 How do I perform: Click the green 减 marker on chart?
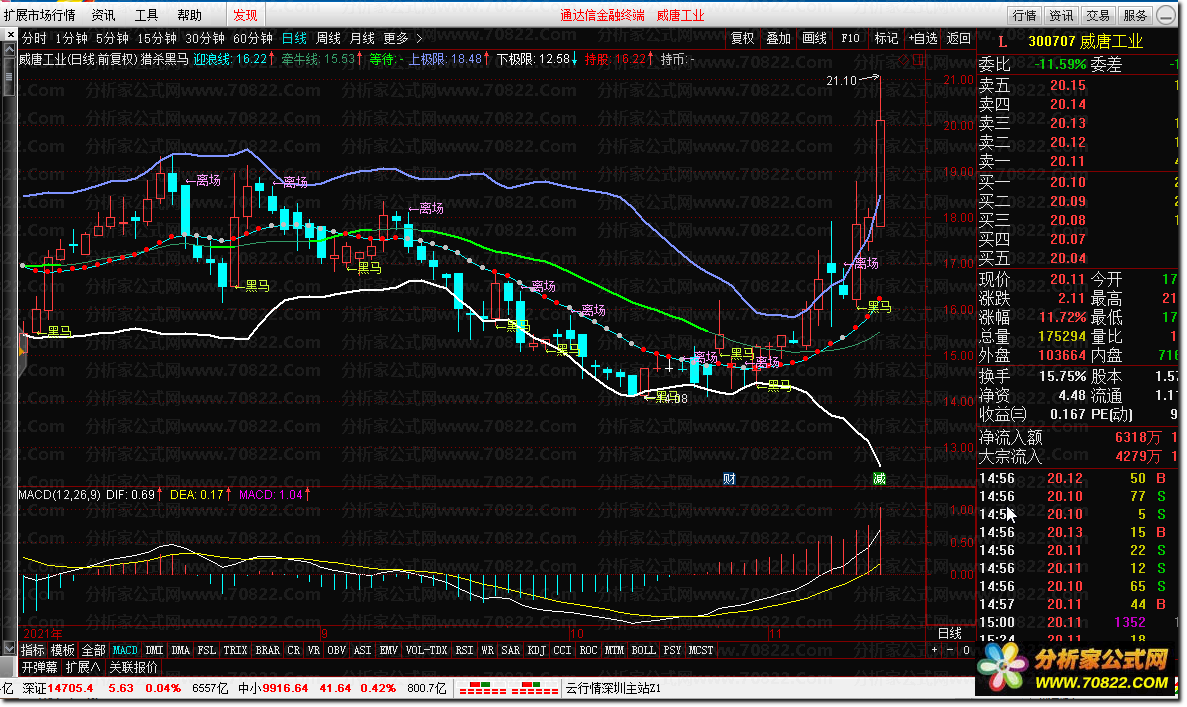point(879,478)
